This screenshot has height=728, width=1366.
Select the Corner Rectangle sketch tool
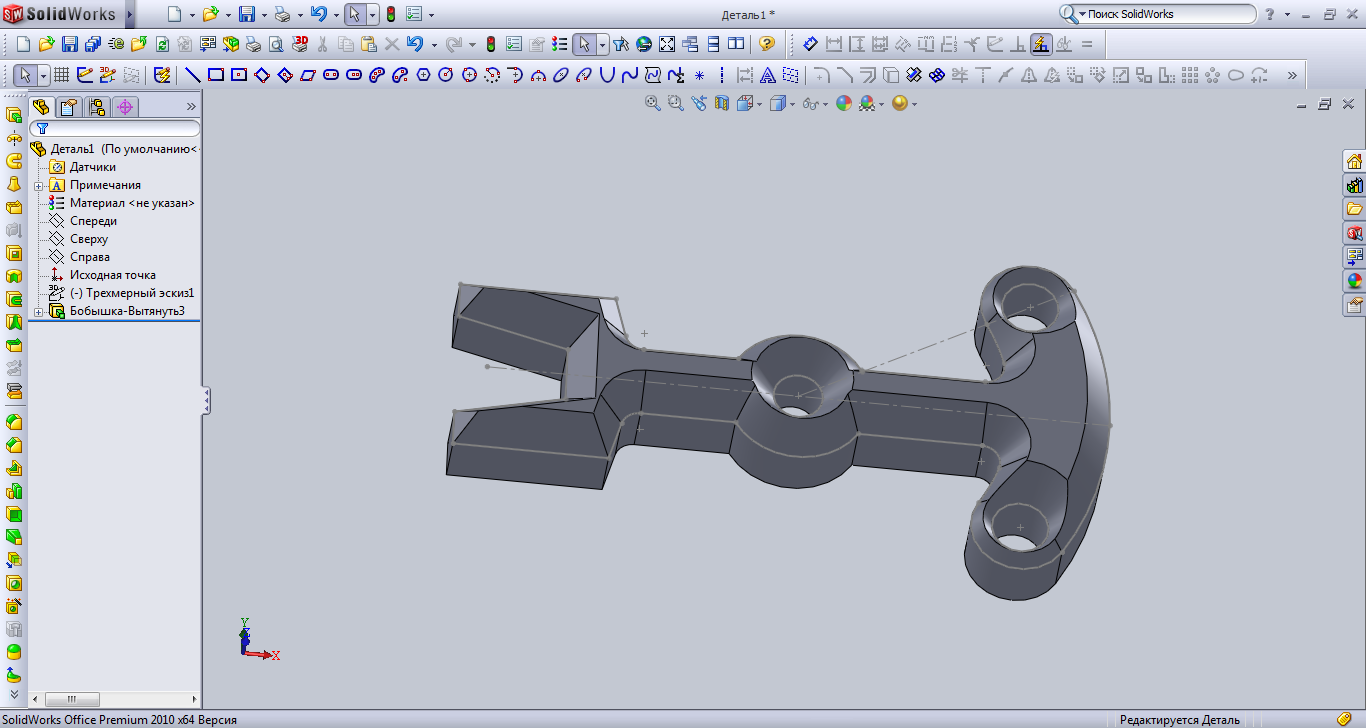pyautogui.click(x=215, y=75)
